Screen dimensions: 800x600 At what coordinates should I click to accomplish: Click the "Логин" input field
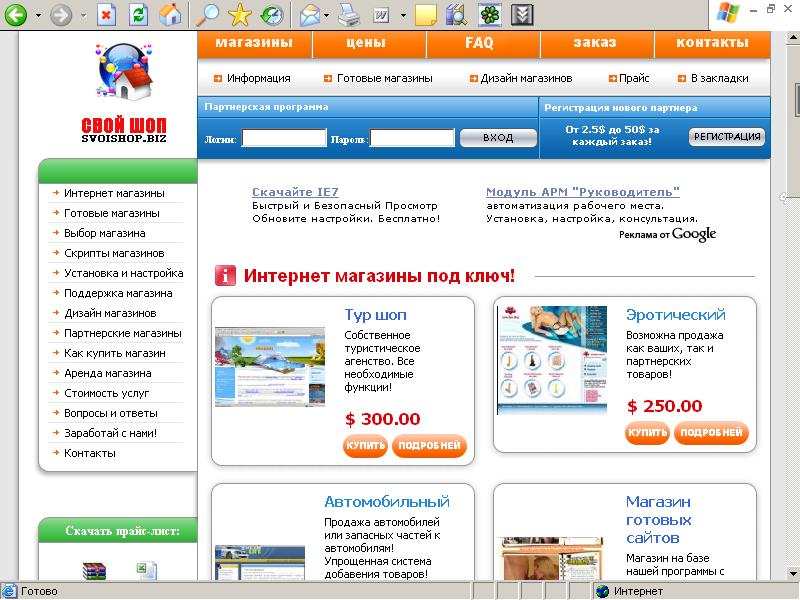[284, 138]
